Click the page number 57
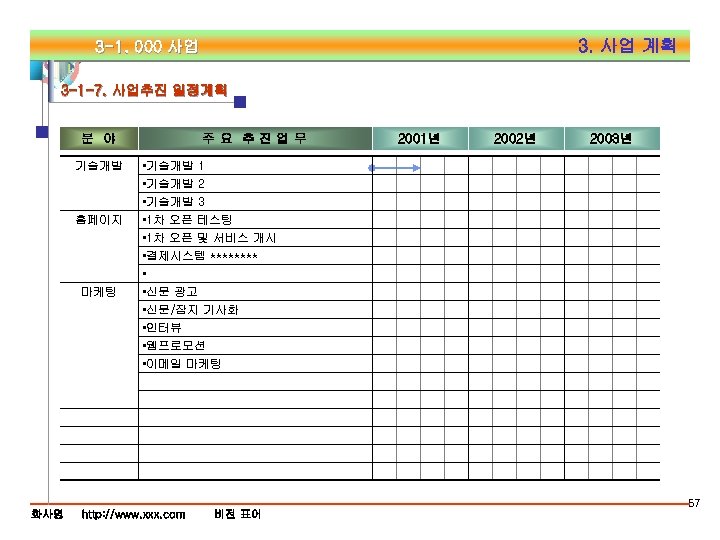This screenshot has height=540, width=720. [694, 503]
